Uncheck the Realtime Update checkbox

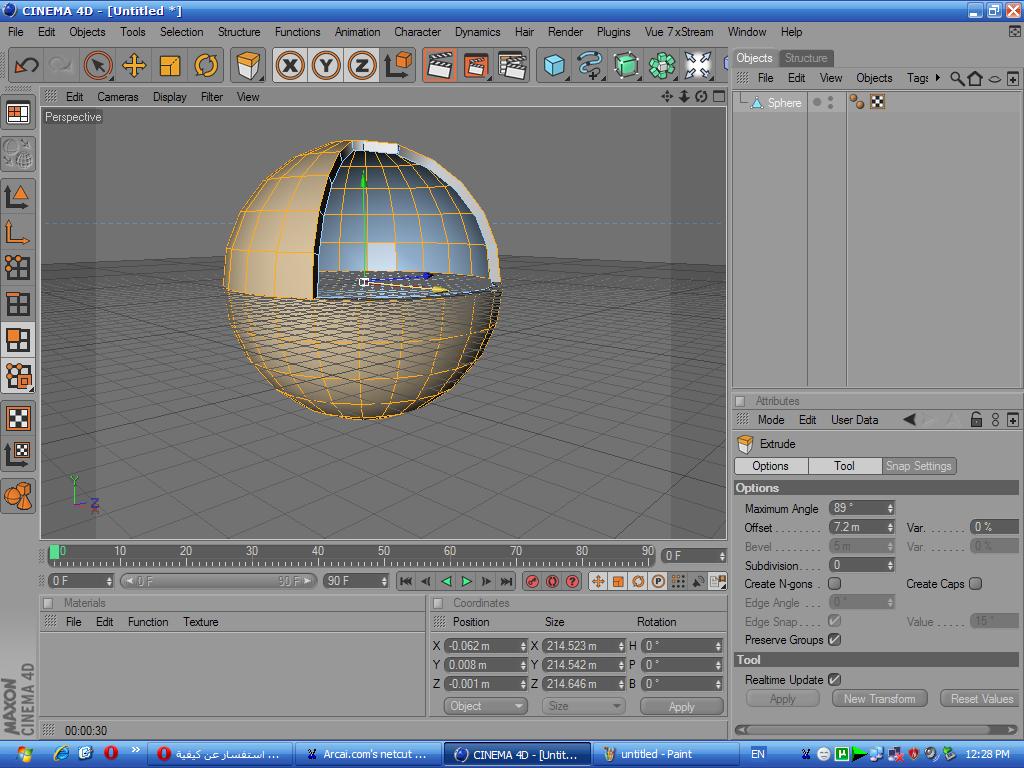click(x=835, y=680)
